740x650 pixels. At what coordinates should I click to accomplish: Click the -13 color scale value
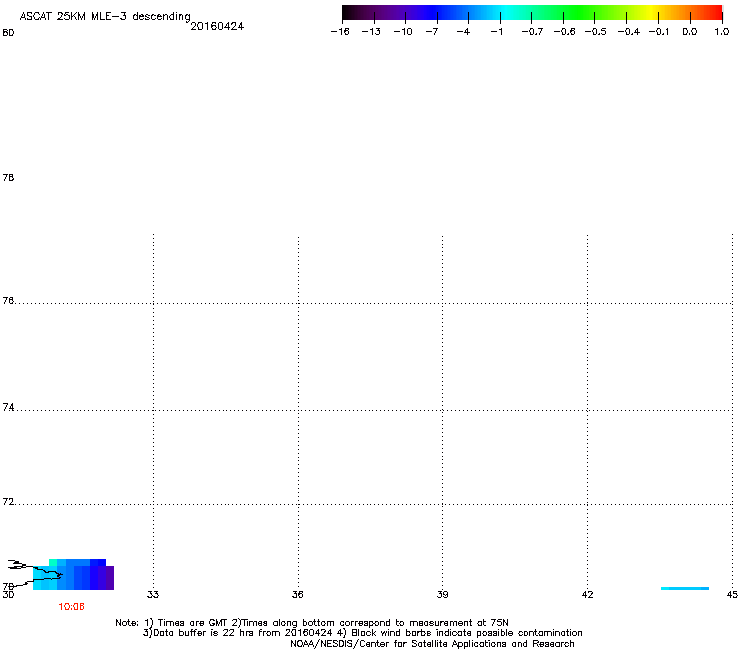point(371,32)
